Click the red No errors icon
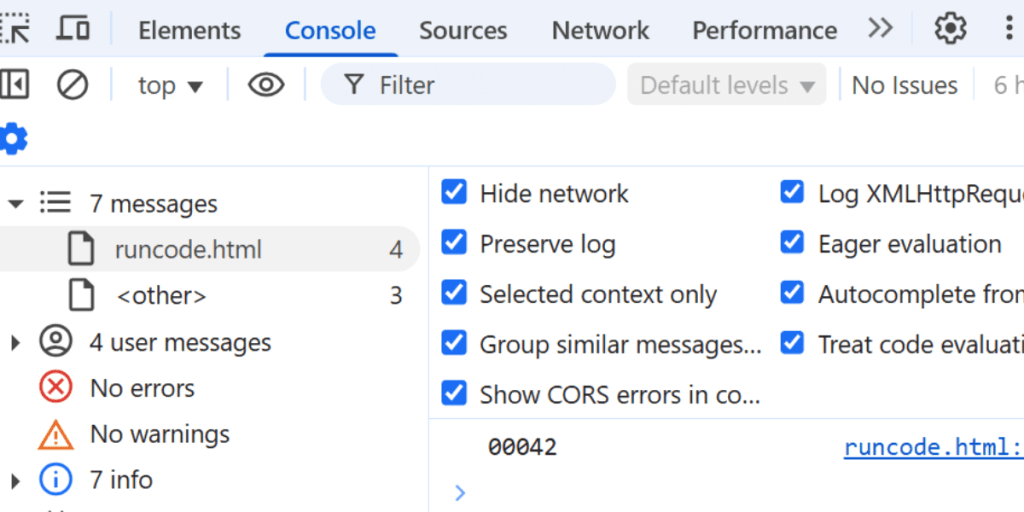Viewport: 1024px width, 512px height. (x=56, y=389)
